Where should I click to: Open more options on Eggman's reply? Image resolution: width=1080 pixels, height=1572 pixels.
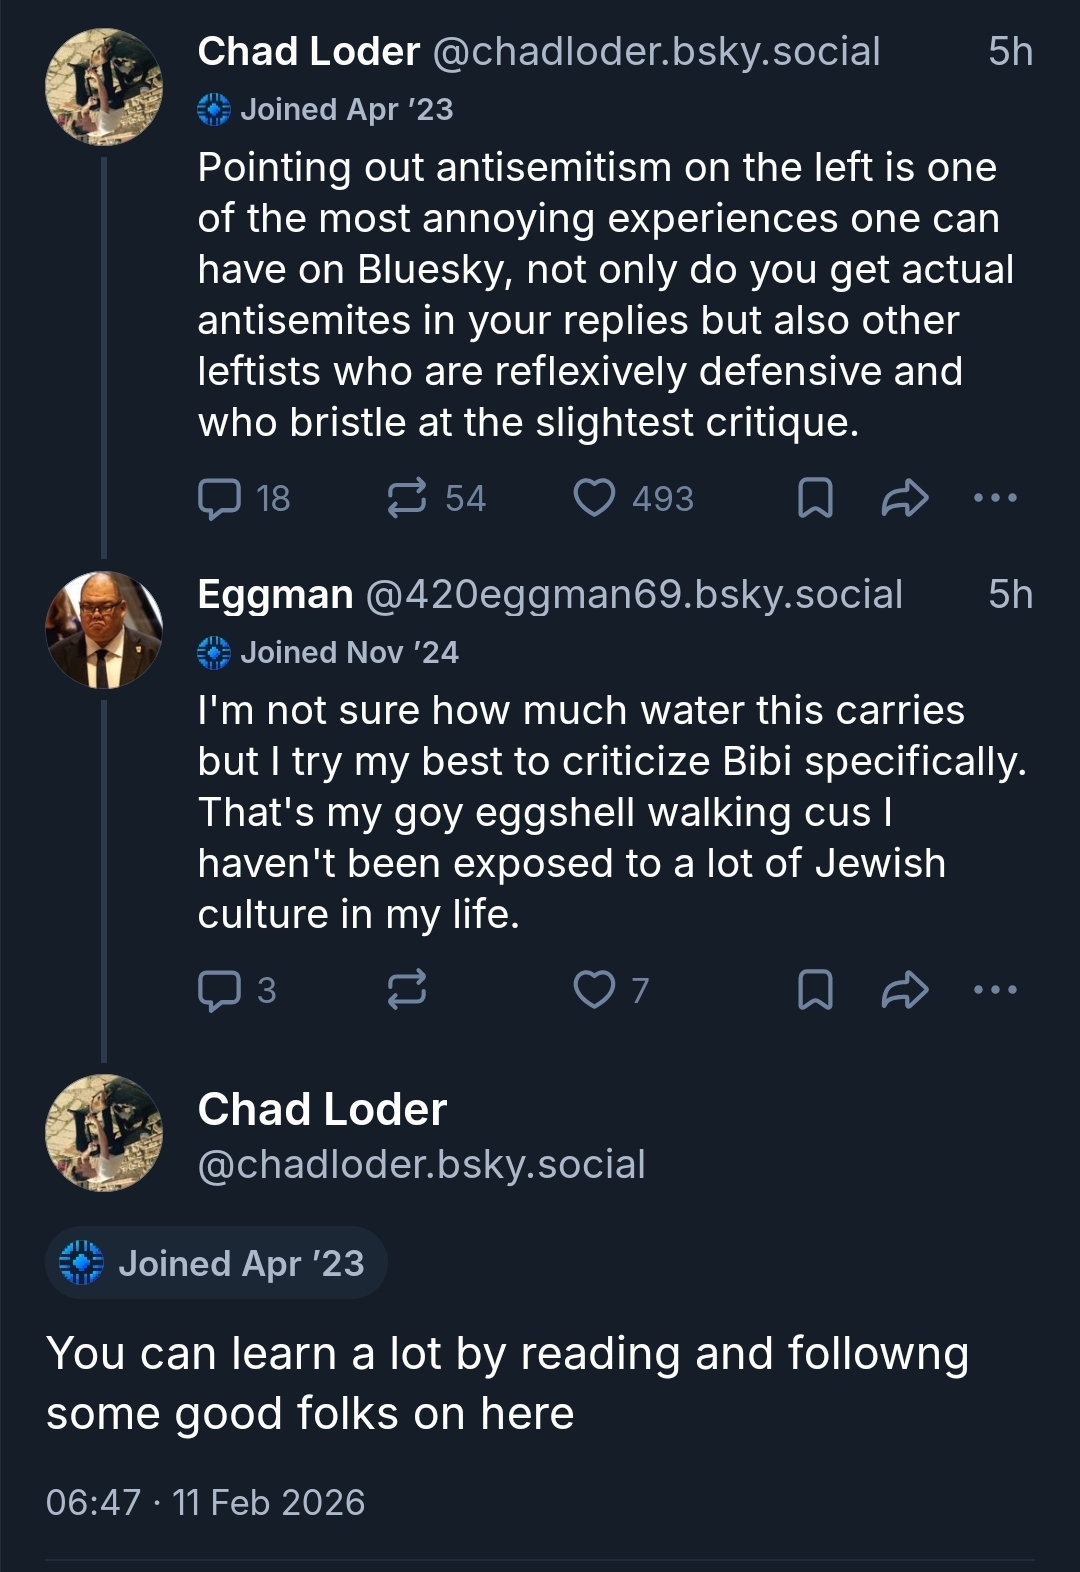pos(995,990)
